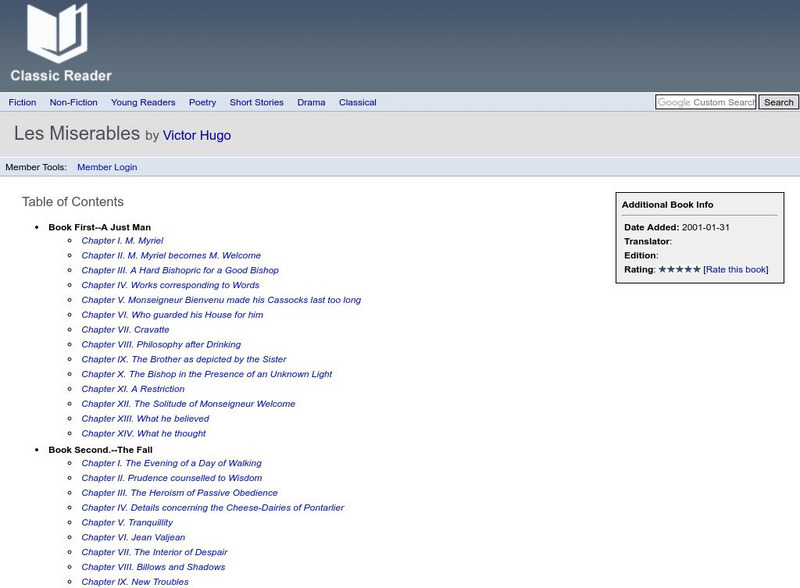Open Chapter VII. The Interior of Despair
The image size is (800, 588).
(155, 552)
